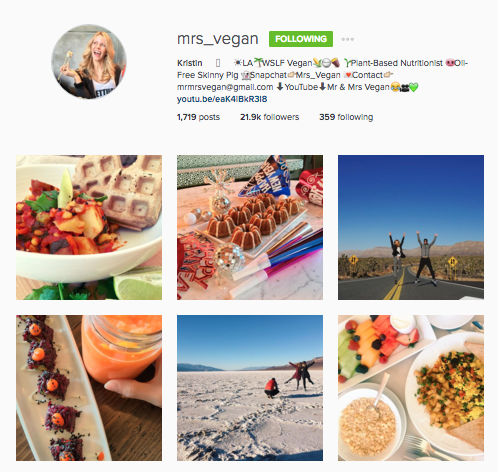View the 359 following list

(346, 117)
